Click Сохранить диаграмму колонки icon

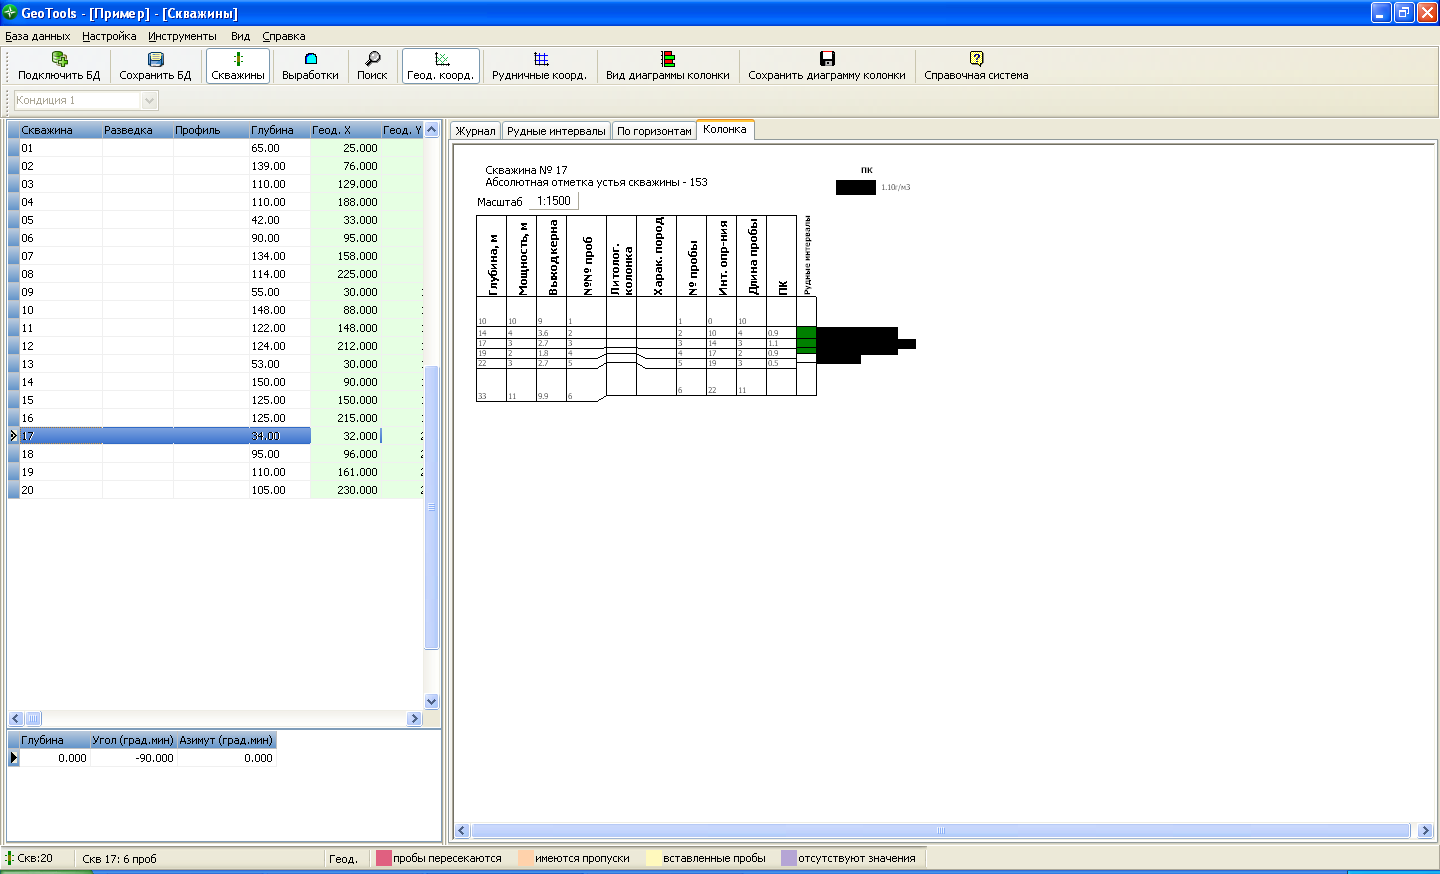tap(826, 60)
